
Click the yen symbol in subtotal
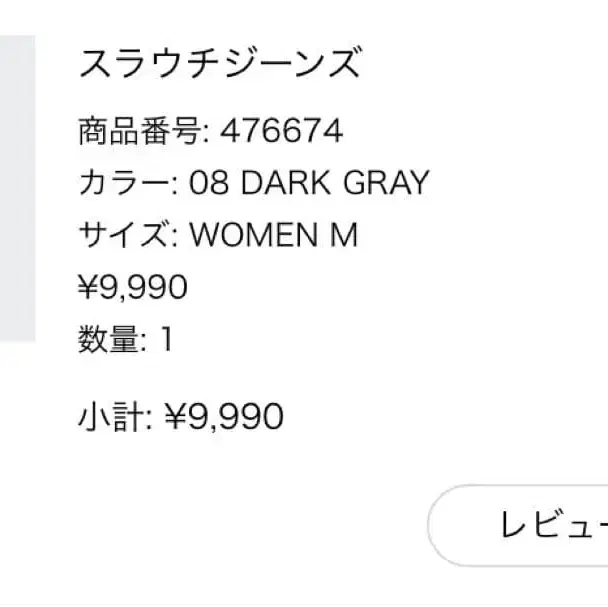click(x=175, y=415)
